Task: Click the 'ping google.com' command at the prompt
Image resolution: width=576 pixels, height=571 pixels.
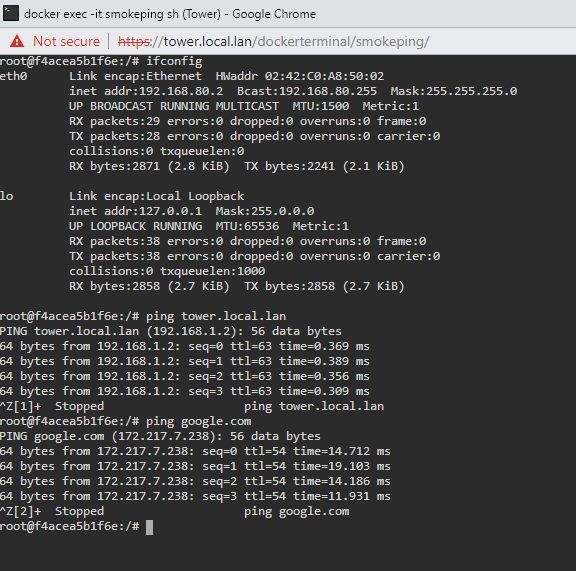Action: pos(199,421)
